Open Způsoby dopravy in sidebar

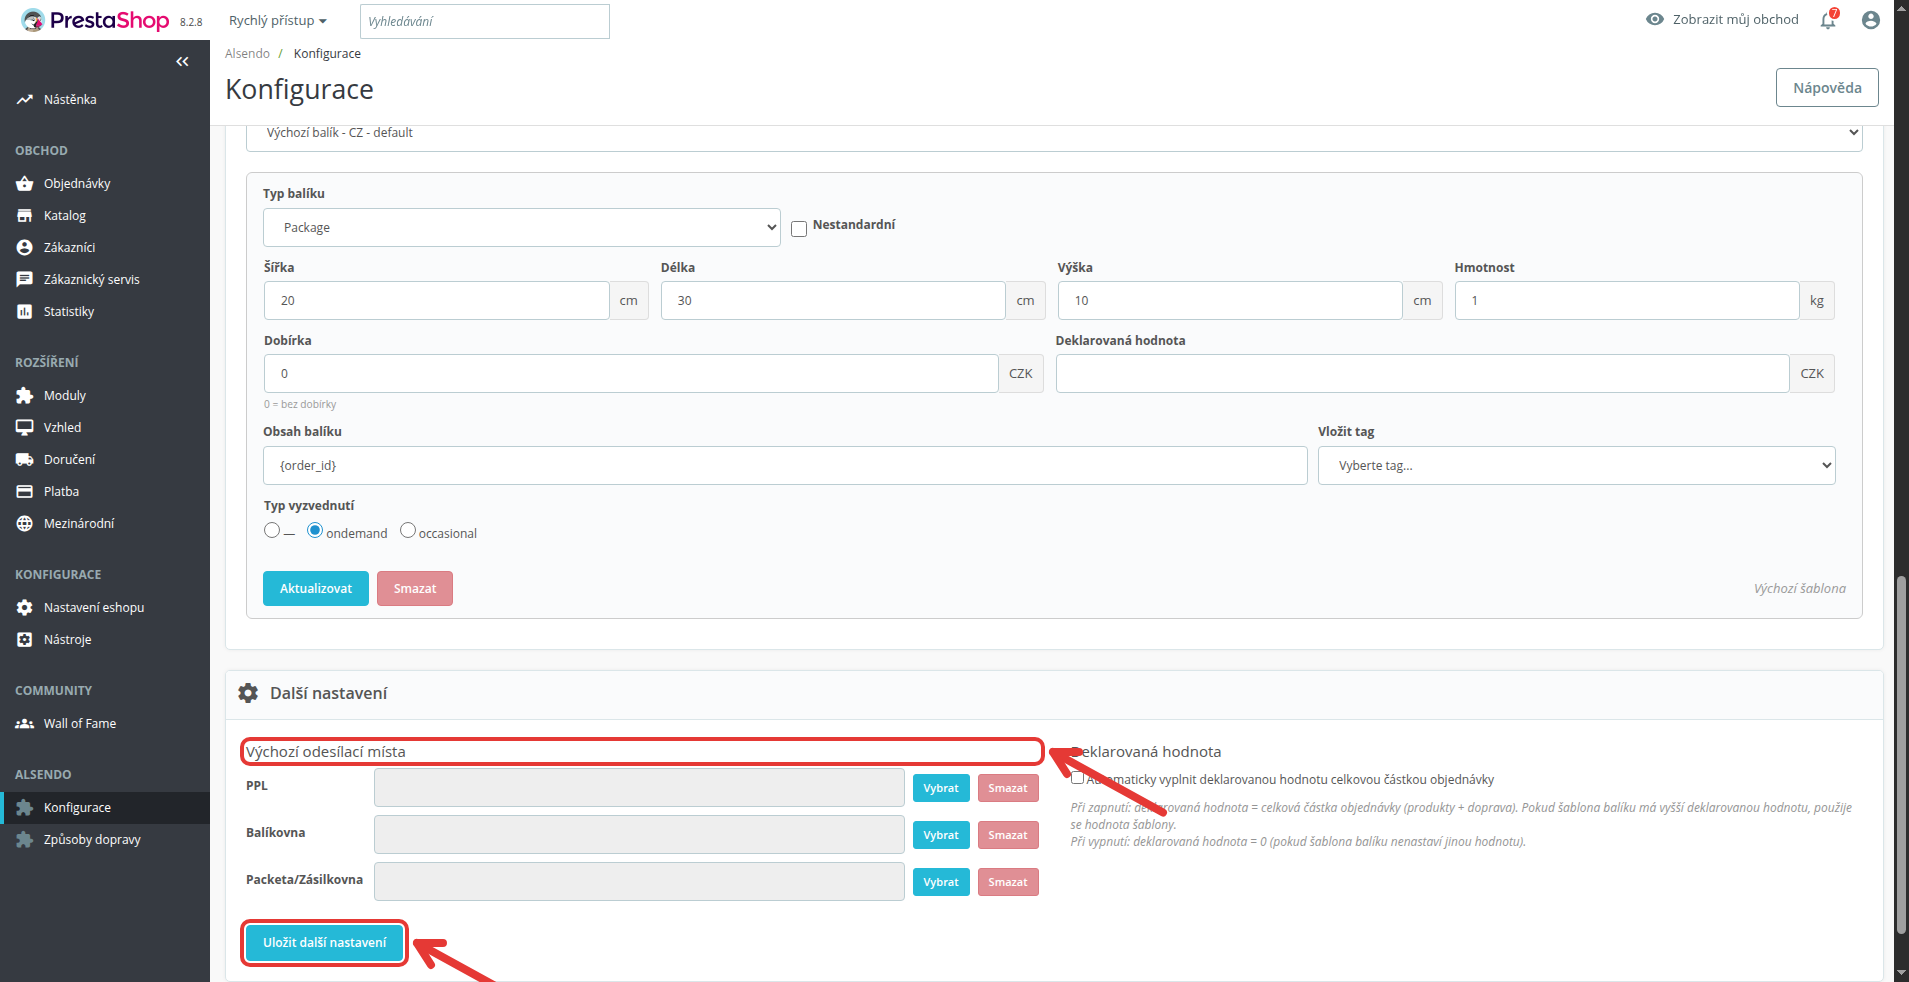click(x=92, y=840)
